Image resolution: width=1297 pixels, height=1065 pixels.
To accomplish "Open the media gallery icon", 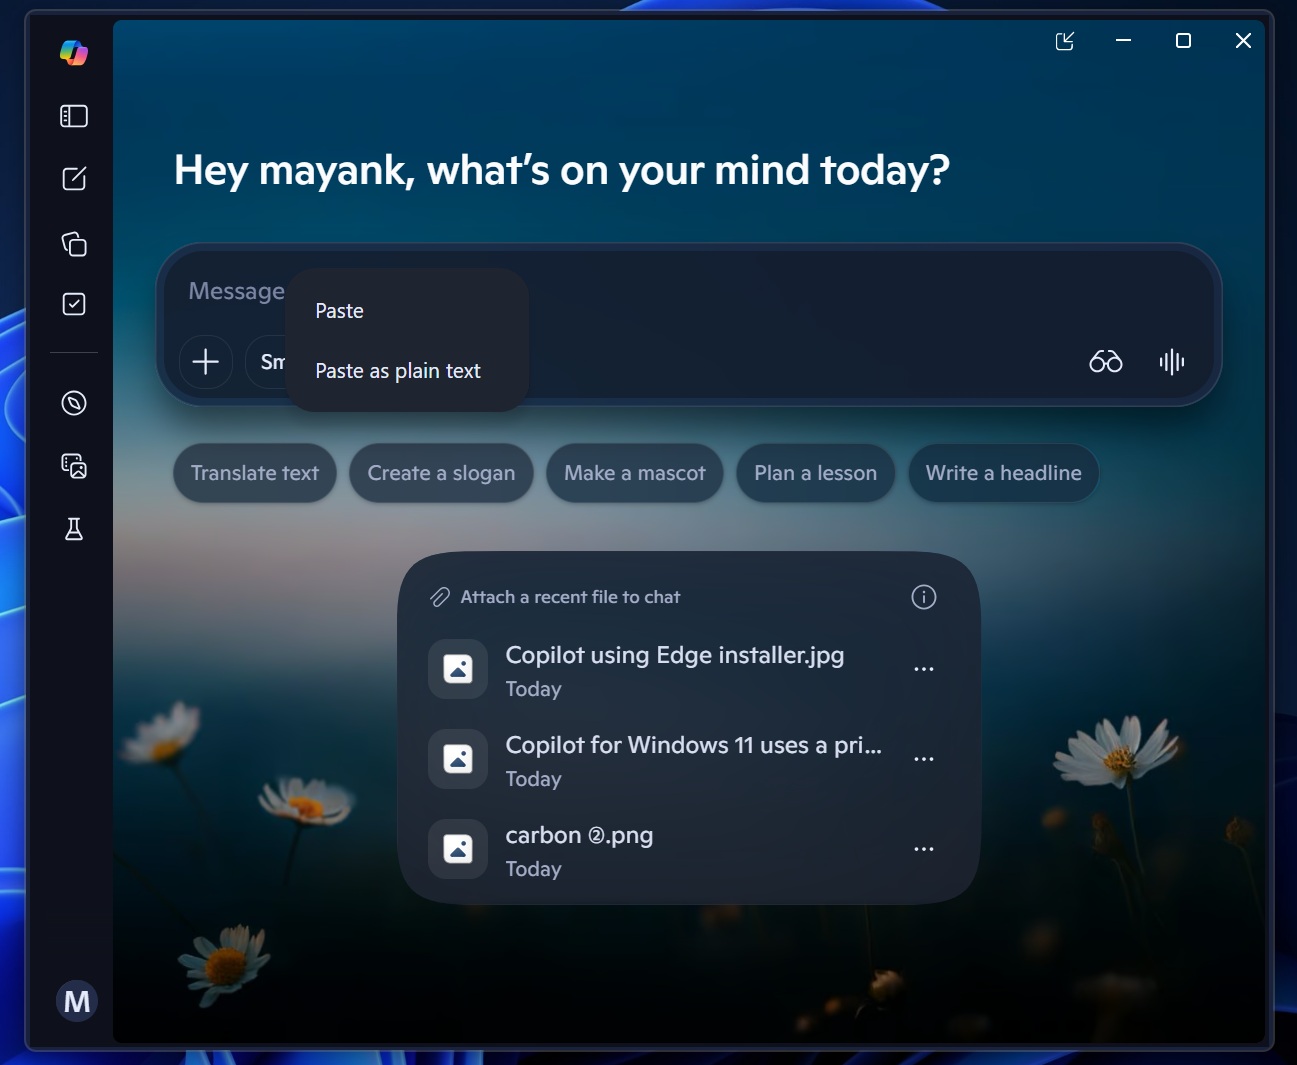I will pos(73,466).
